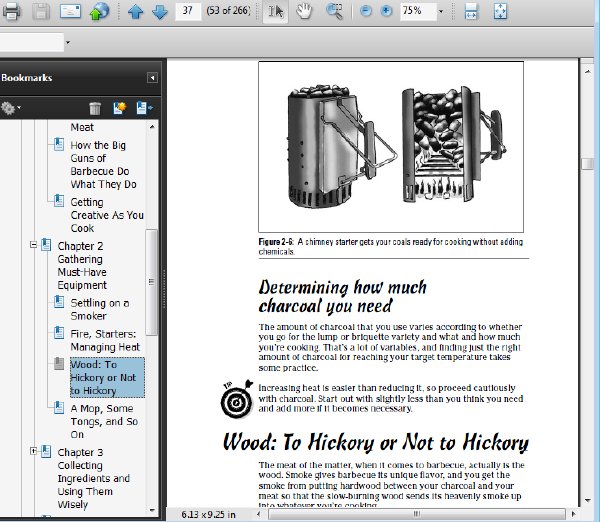Click the '6.13 x 9.25 in' page size label
The height and width of the screenshot is (522, 600).
click(208, 514)
